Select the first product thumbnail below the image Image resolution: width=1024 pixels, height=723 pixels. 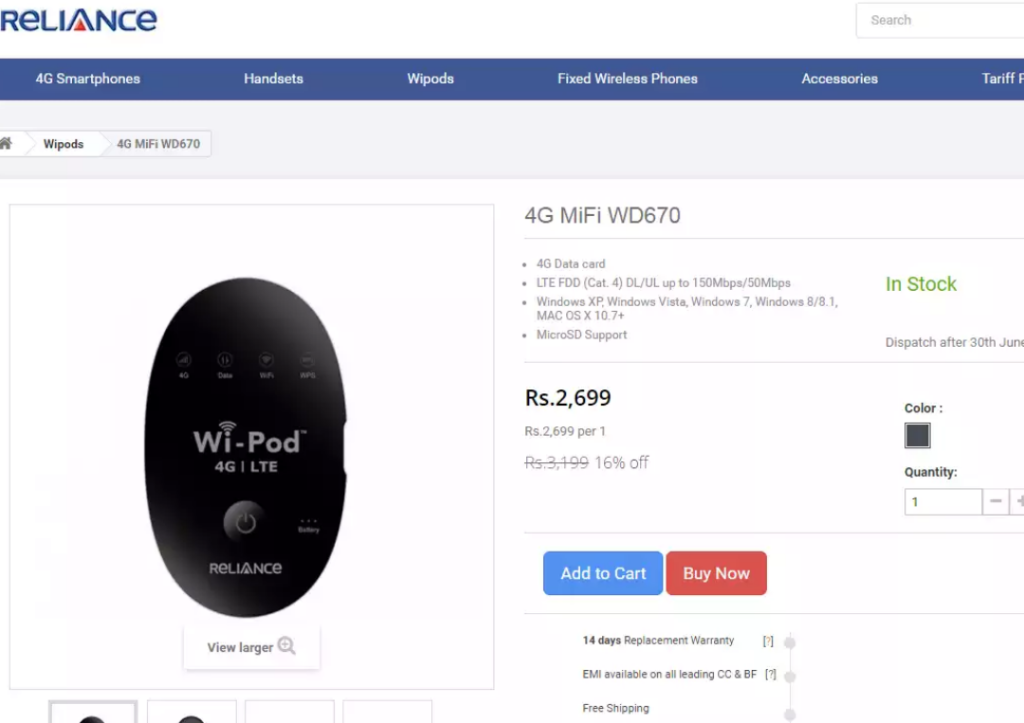pyautogui.click(x=93, y=715)
